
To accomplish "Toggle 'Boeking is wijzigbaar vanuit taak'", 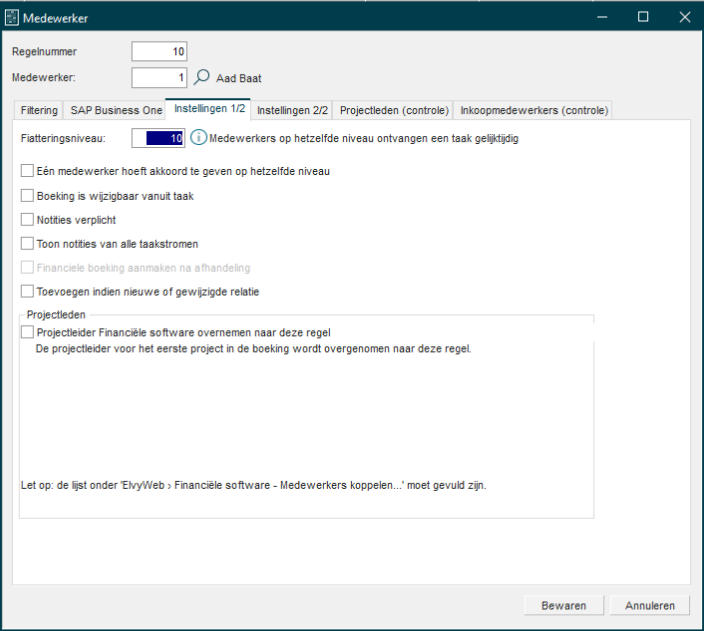I will 28,196.
